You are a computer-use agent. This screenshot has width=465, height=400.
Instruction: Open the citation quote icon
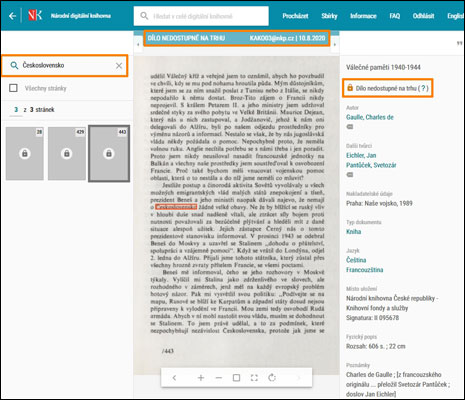pos(459,43)
